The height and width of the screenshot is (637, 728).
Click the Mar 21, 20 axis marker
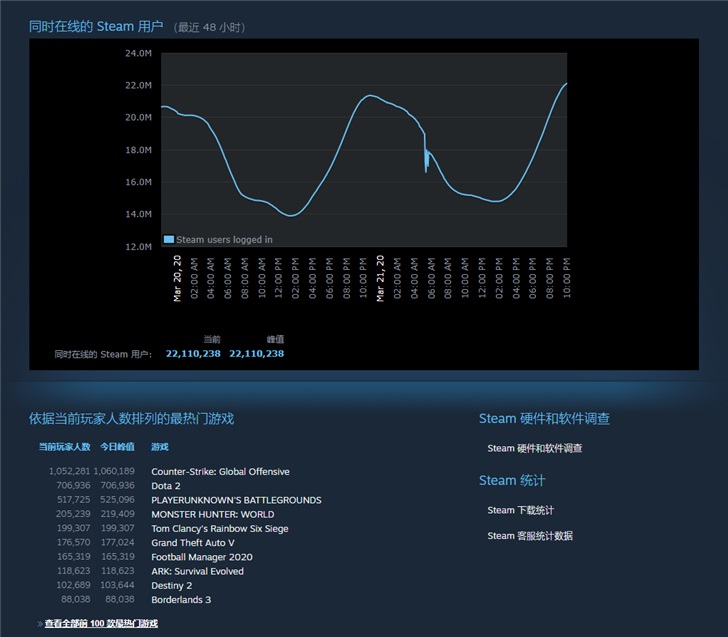point(380,278)
